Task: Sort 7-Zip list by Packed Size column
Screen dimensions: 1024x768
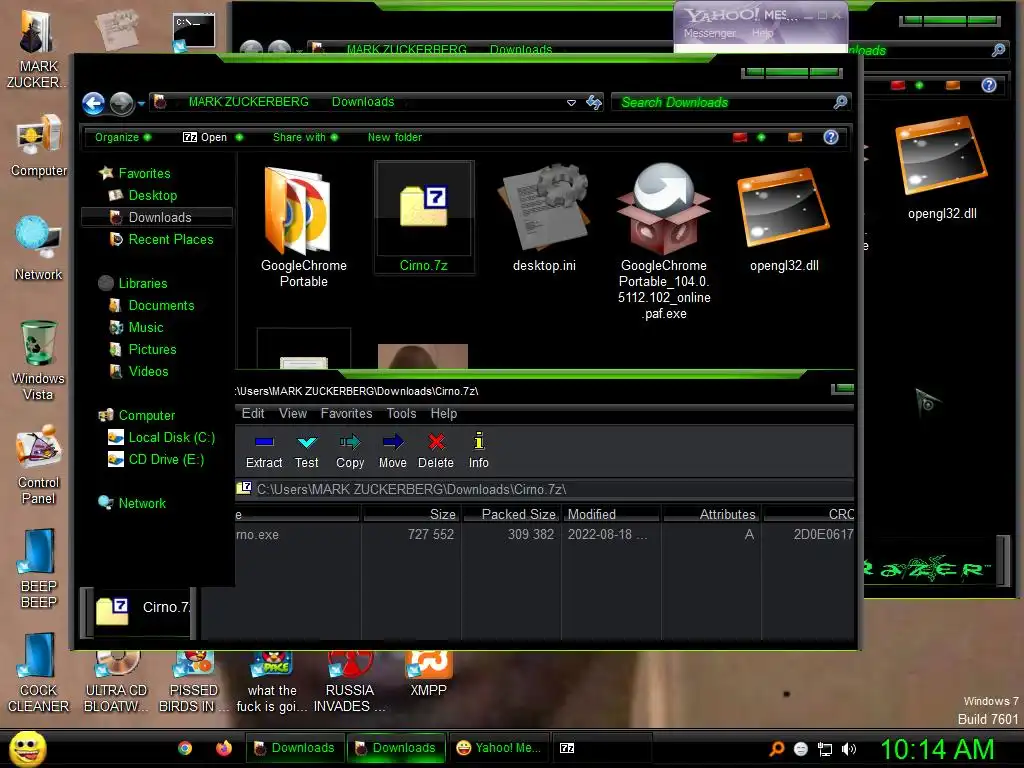Action: pos(511,514)
